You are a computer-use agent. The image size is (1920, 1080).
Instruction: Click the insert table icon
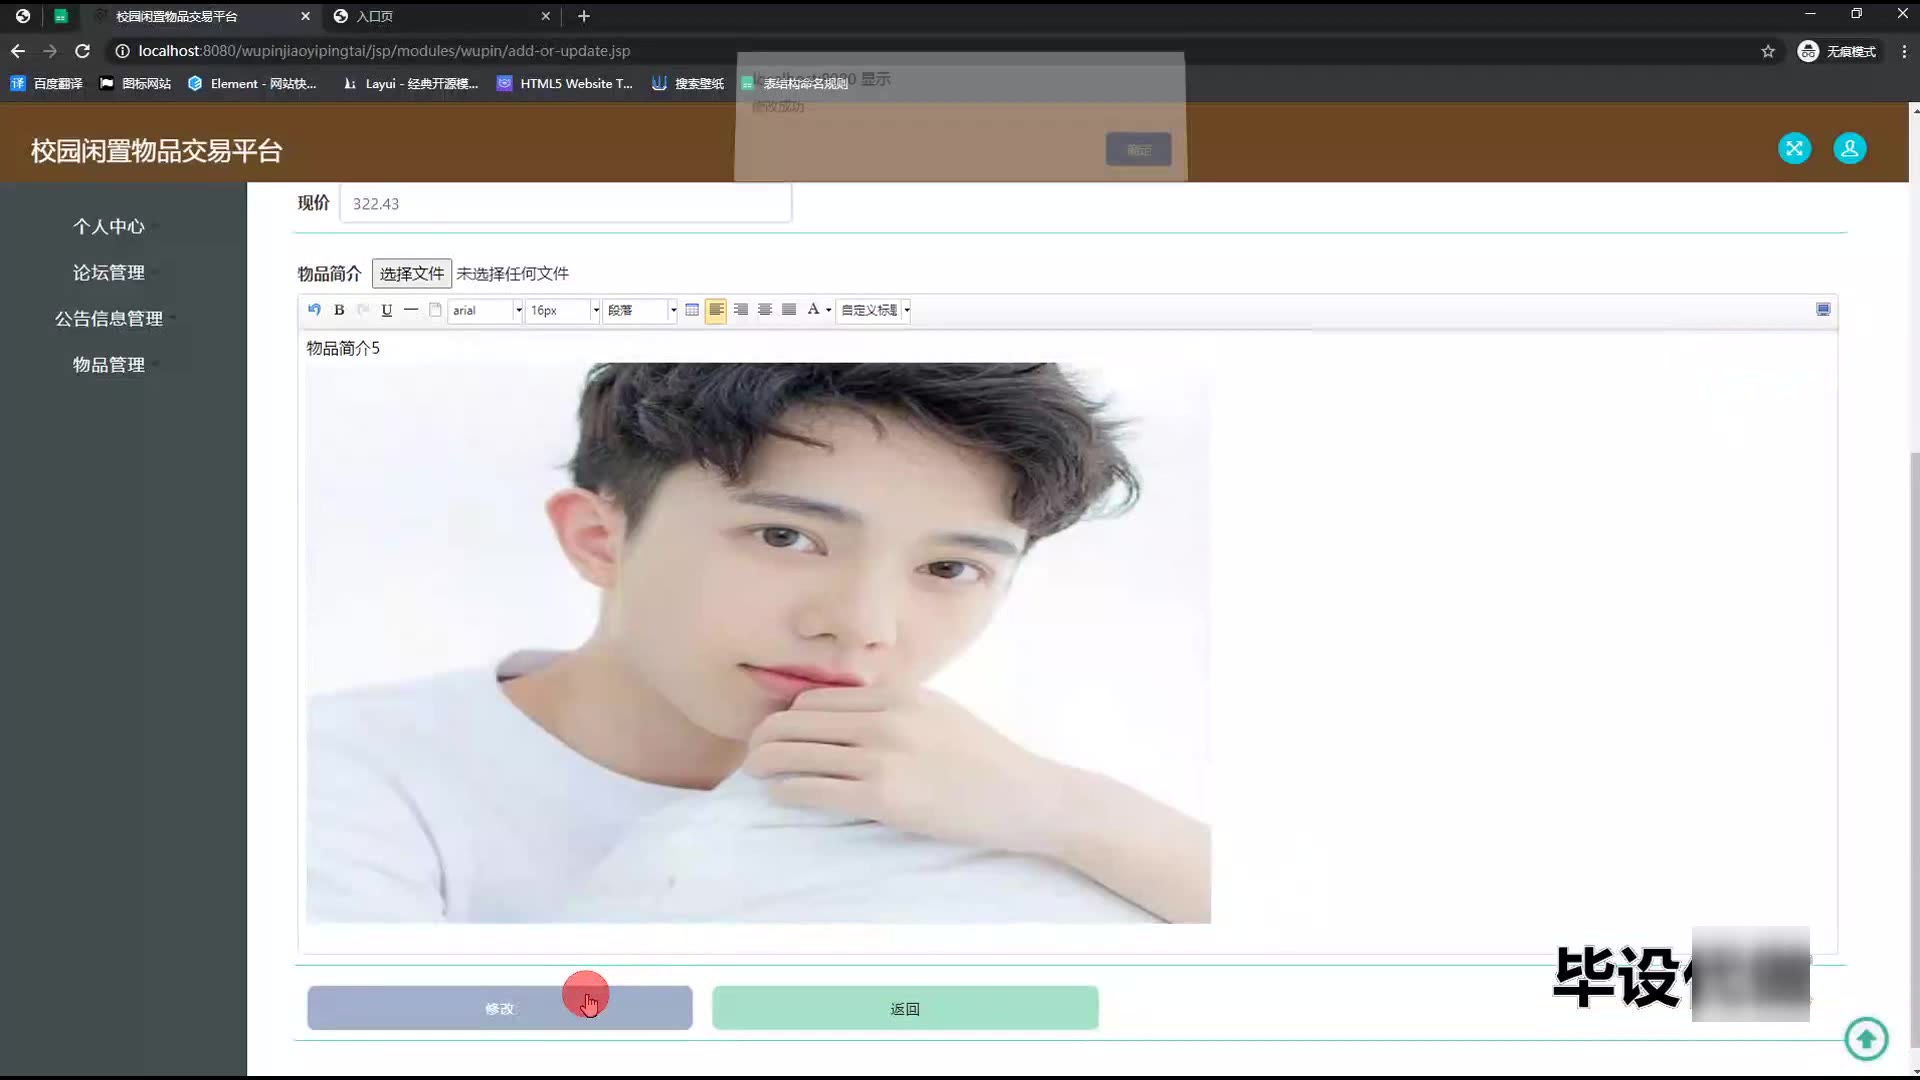pos(692,310)
